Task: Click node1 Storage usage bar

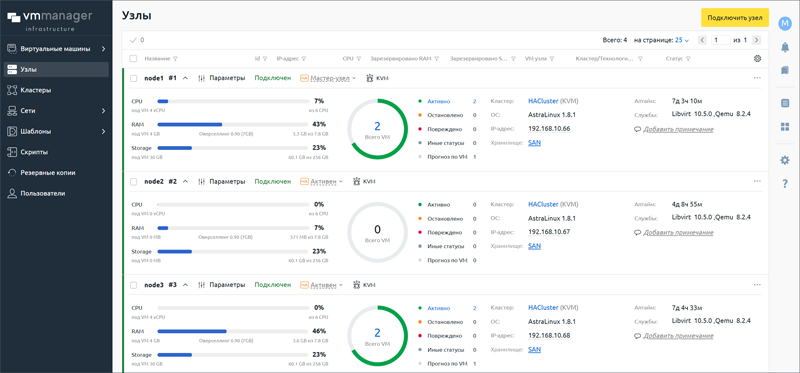Action: [233, 148]
